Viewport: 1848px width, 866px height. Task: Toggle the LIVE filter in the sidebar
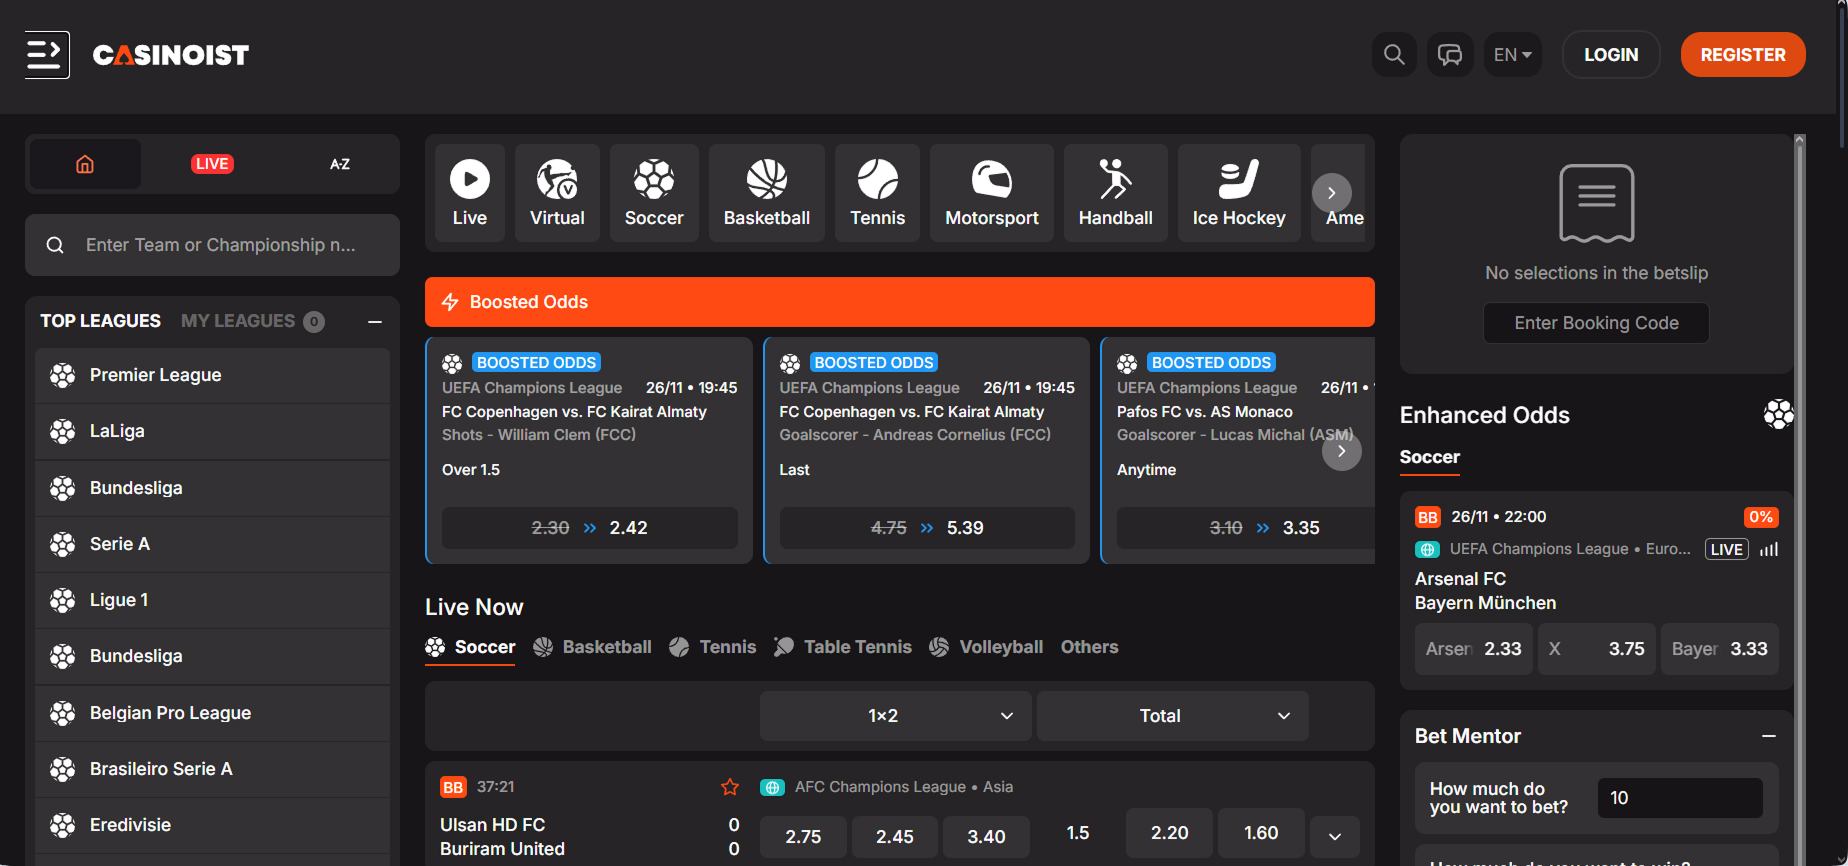[x=212, y=164]
